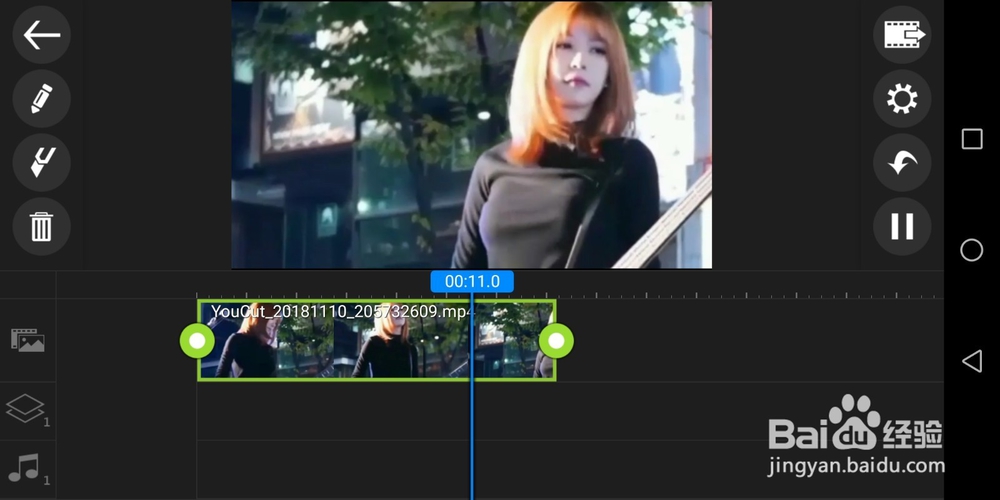
Task: Tap the video preview area
Action: click(x=471, y=135)
